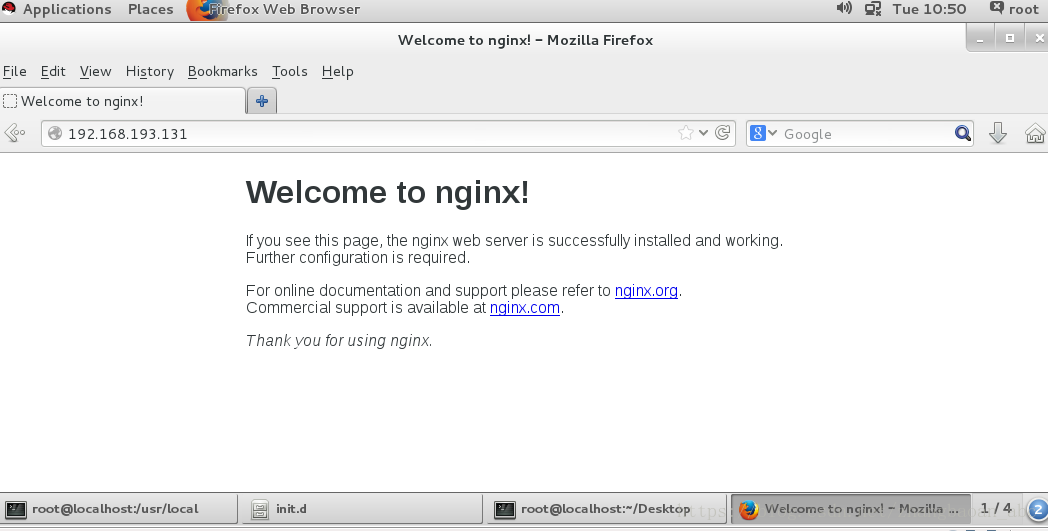Open the History menu
The image size is (1048, 531).
pos(150,71)
